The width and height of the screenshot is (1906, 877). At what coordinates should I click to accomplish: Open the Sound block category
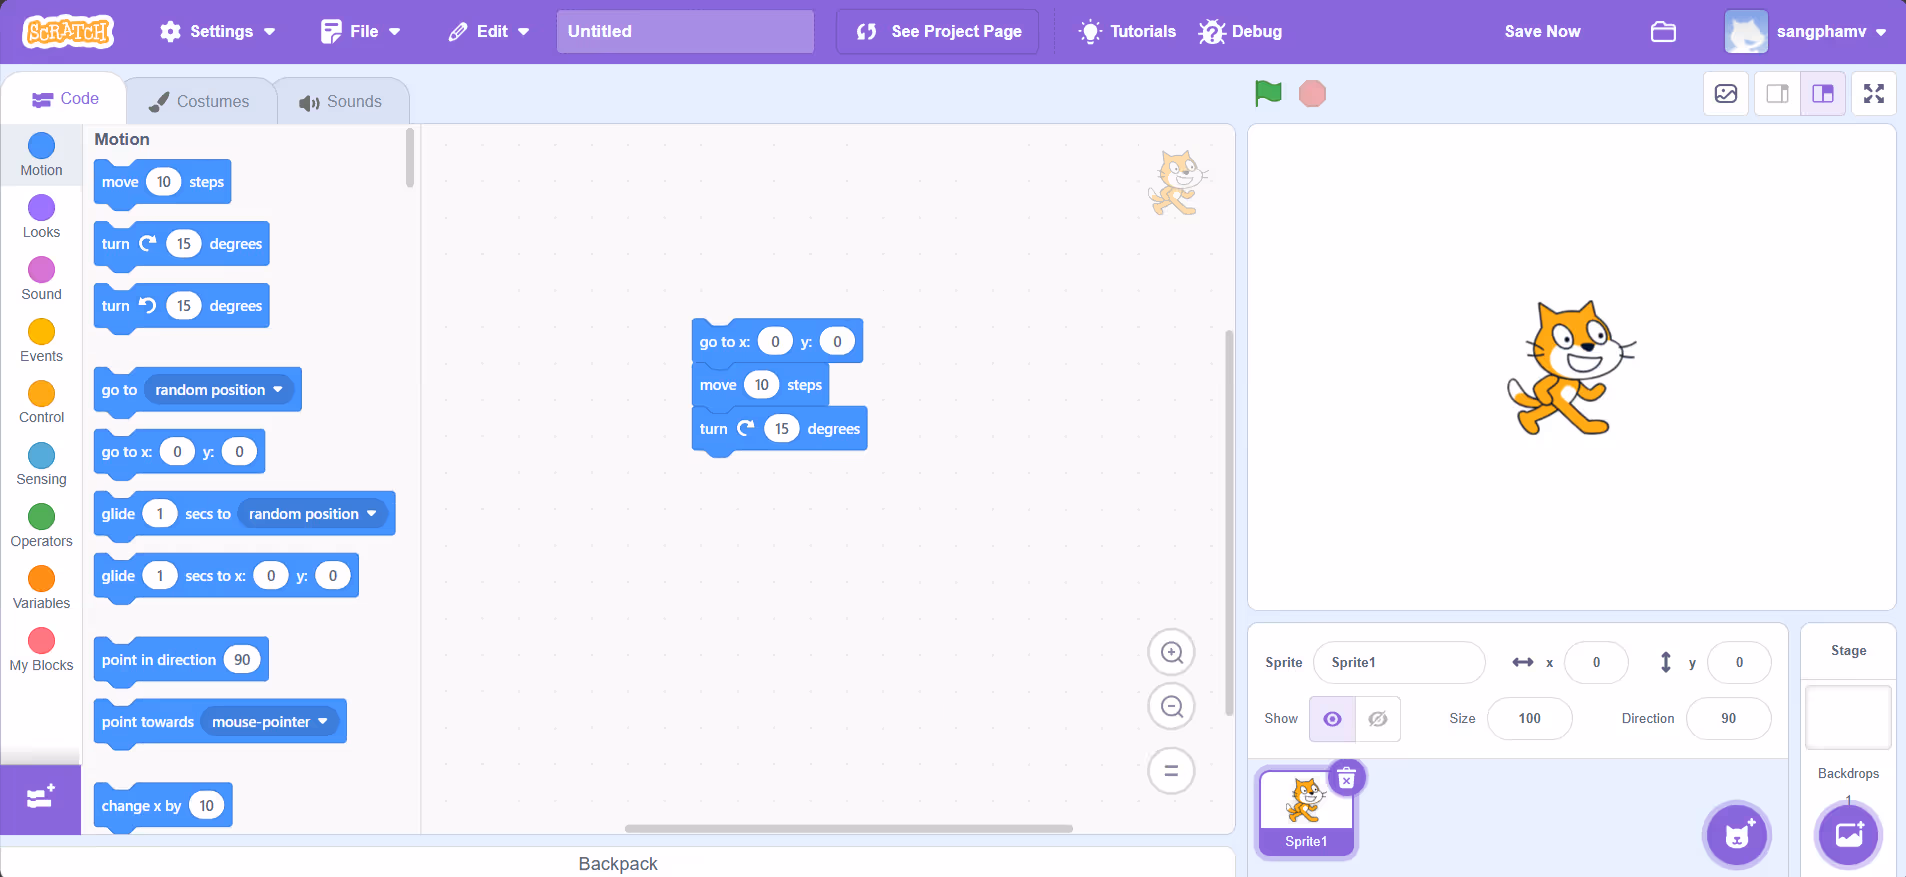pos(41,279)
